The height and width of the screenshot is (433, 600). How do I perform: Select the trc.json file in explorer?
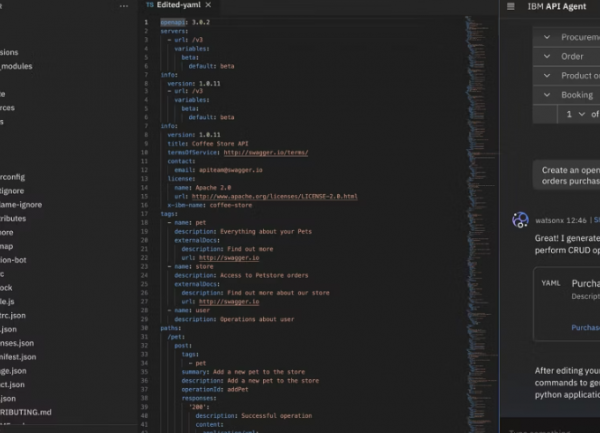(x=13, y=316)
